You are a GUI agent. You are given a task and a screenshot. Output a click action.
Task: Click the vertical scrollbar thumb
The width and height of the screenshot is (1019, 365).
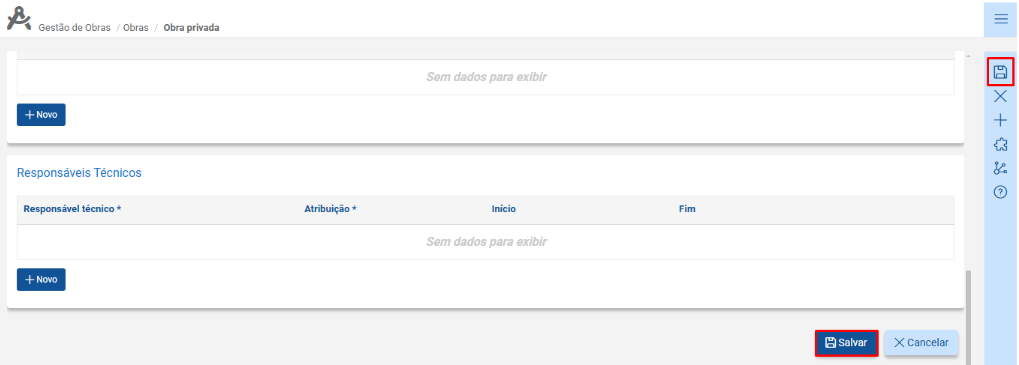tap(968, 318)
